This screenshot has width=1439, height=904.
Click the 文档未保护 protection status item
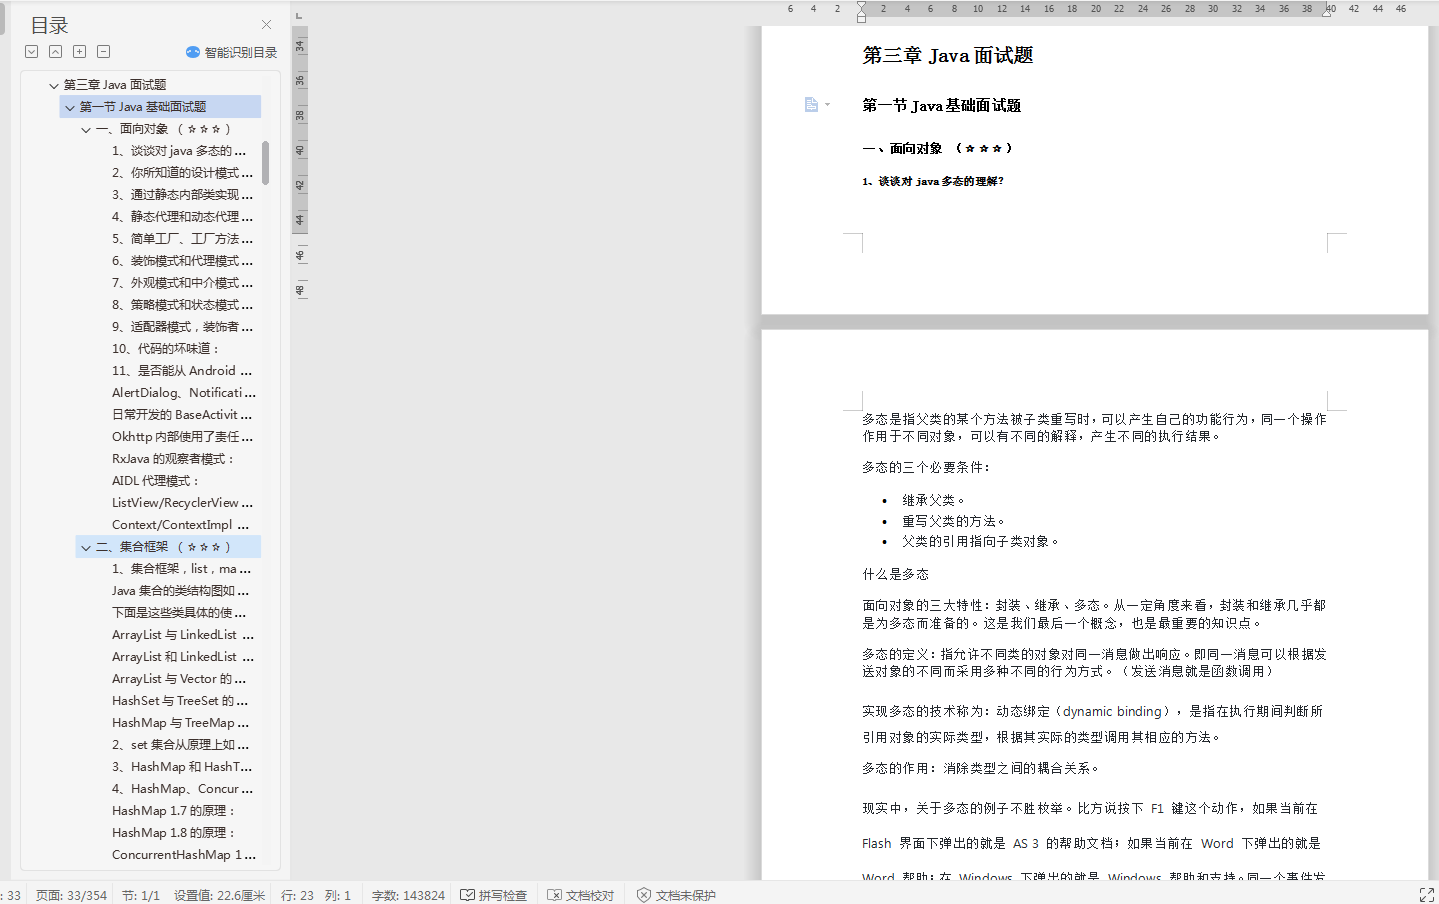point(676,895)
